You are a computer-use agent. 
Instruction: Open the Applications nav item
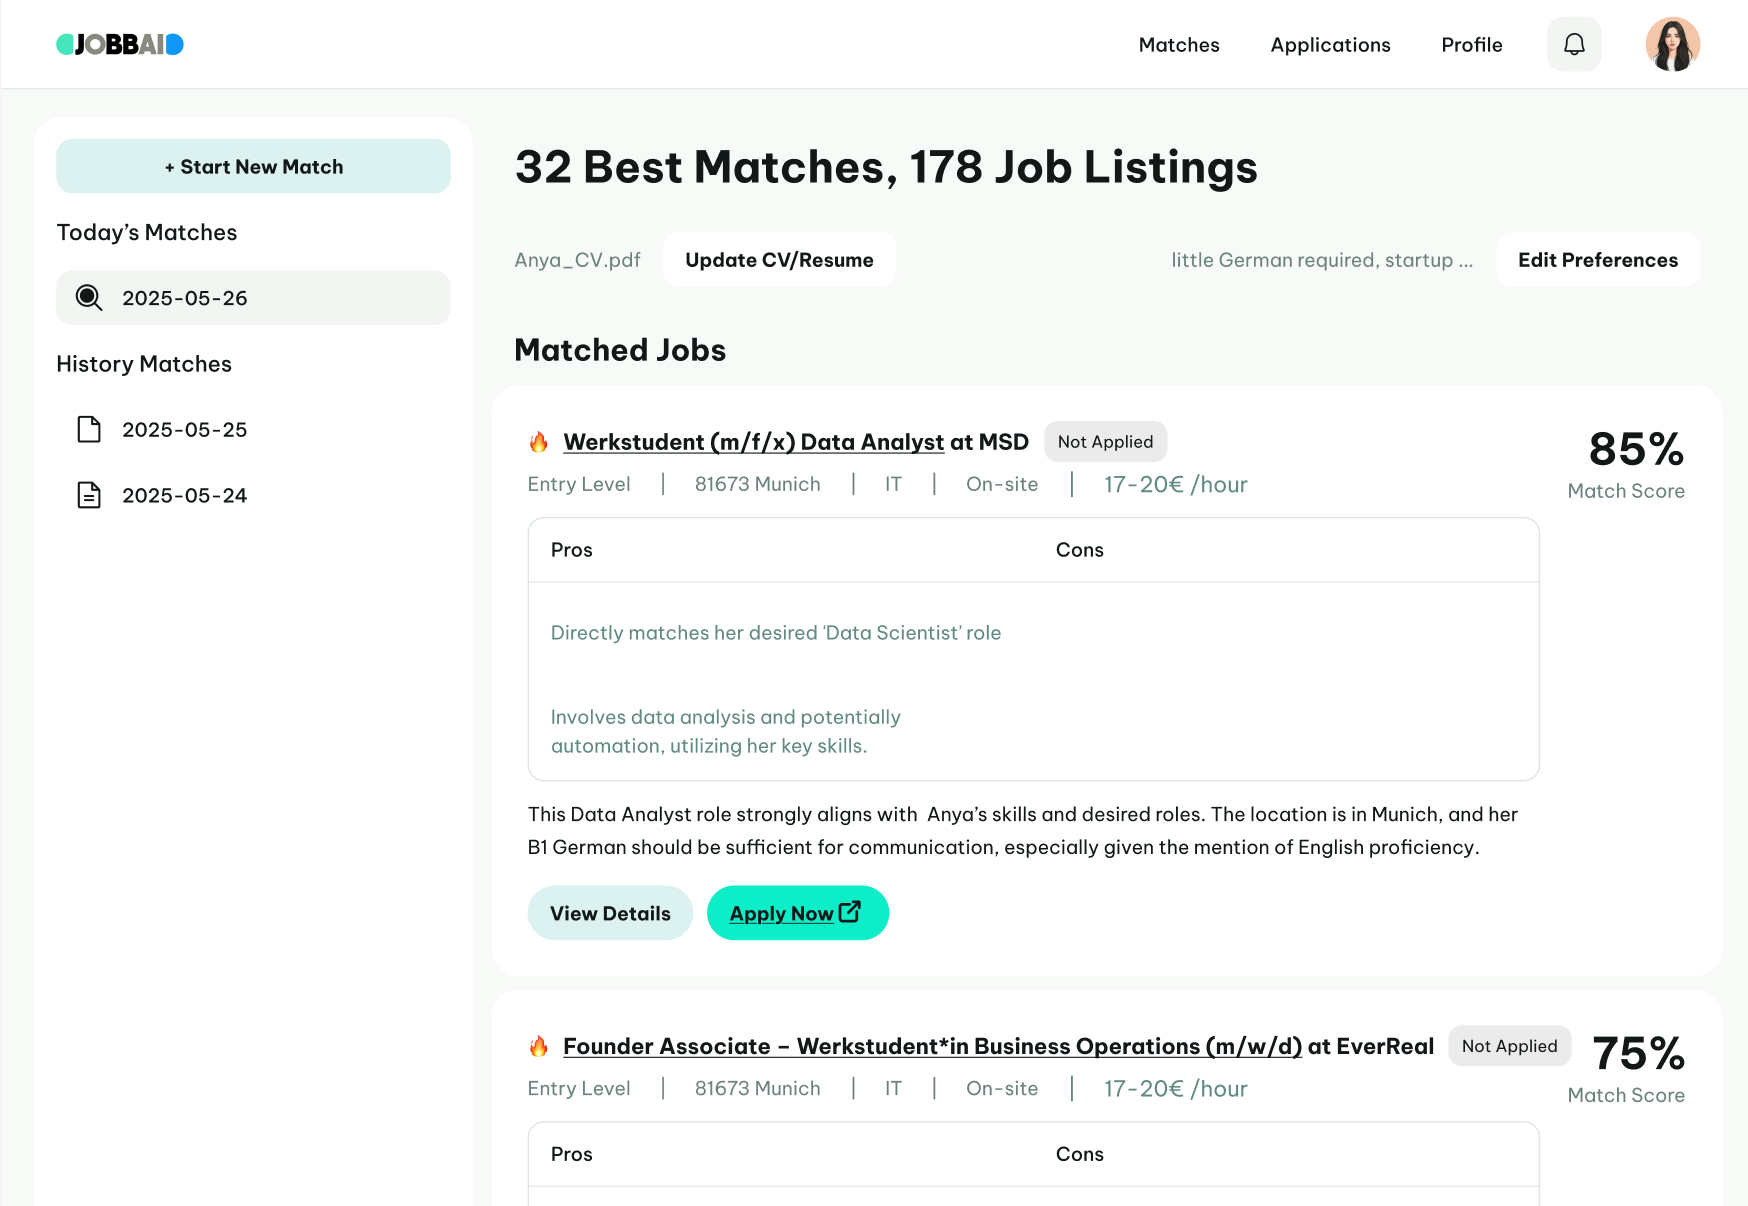(x=1330, y=45)
